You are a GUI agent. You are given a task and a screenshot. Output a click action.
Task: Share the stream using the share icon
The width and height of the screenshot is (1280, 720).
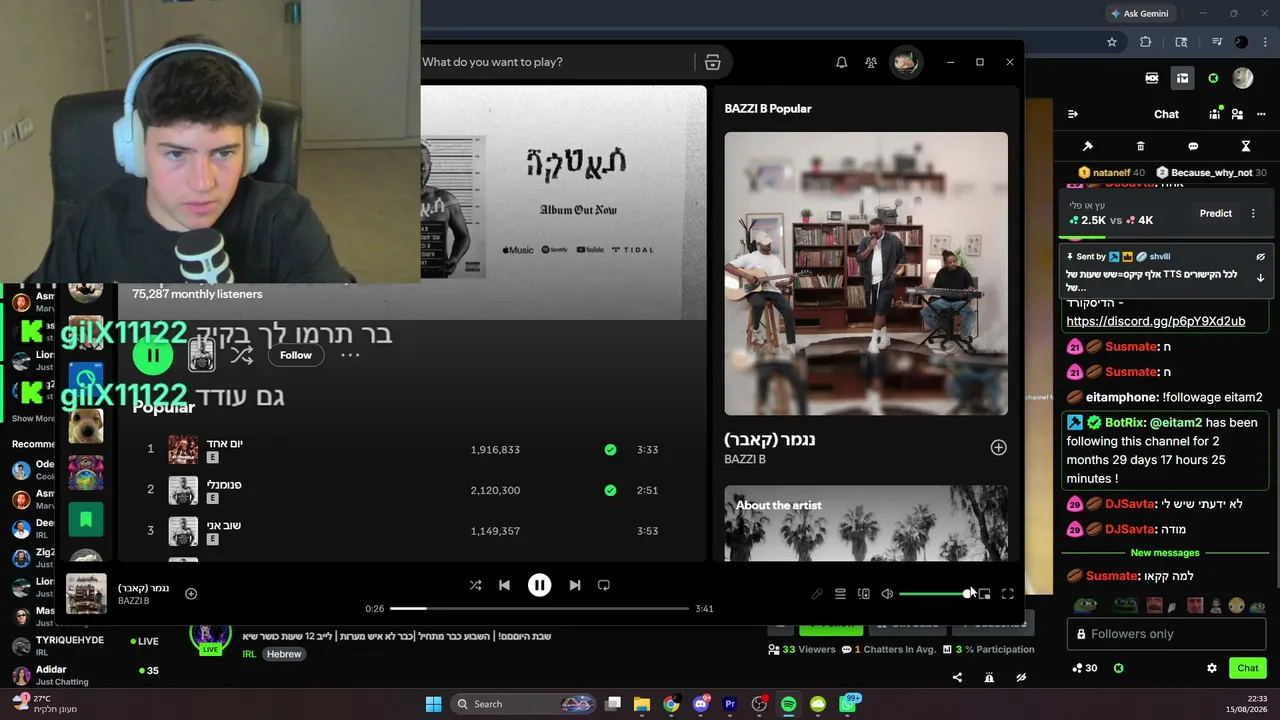(x=957, y=677)
